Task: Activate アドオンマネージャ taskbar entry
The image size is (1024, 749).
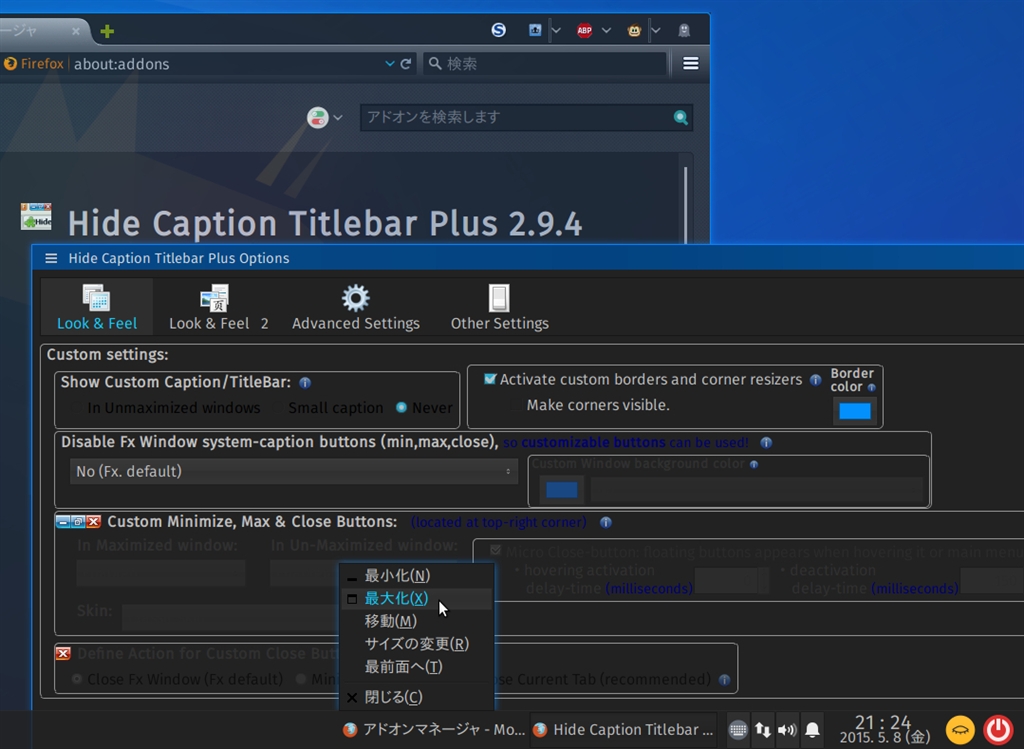Action: coord(434,729)
